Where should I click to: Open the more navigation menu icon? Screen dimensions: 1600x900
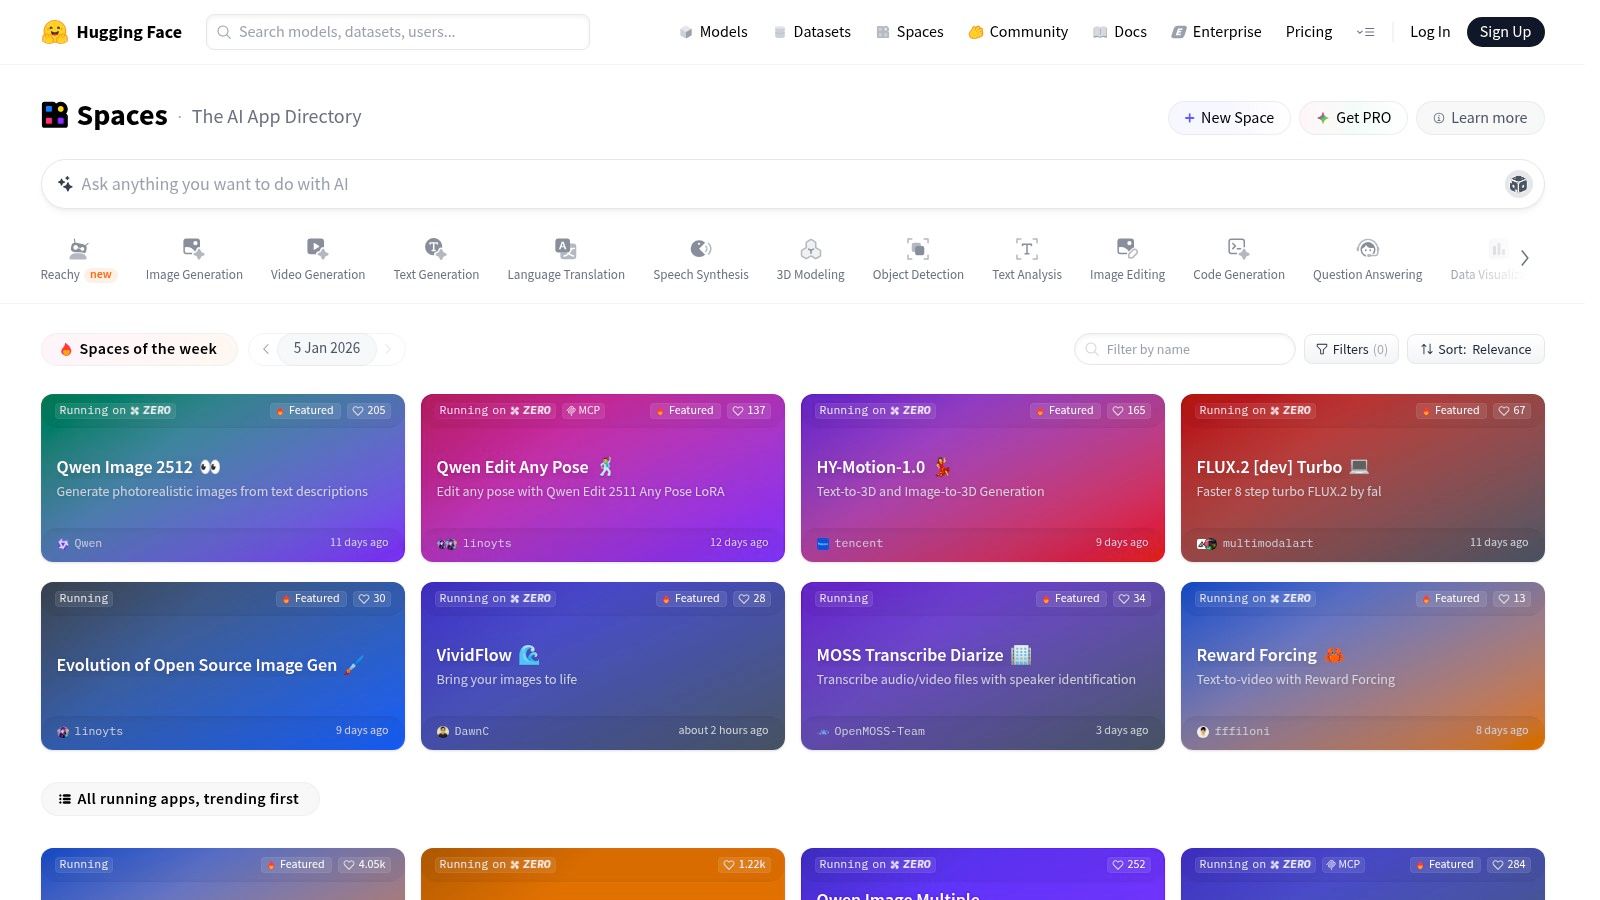[x=1365, y=32]
